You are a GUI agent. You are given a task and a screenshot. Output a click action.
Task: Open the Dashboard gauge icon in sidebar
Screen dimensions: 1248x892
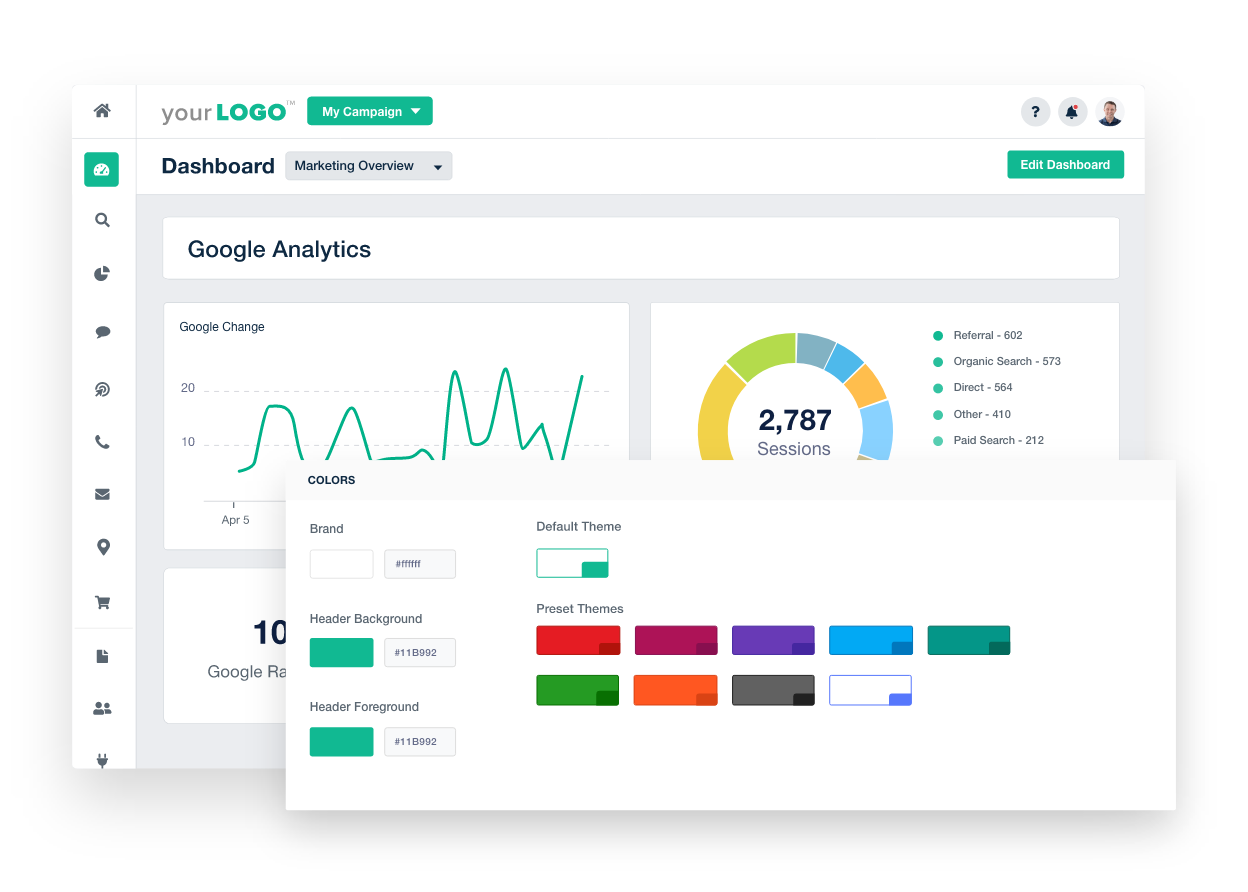click(x=101, y=169)
